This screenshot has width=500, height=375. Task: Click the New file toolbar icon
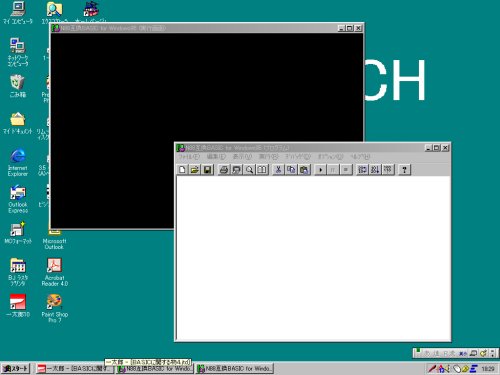(182, 170)
